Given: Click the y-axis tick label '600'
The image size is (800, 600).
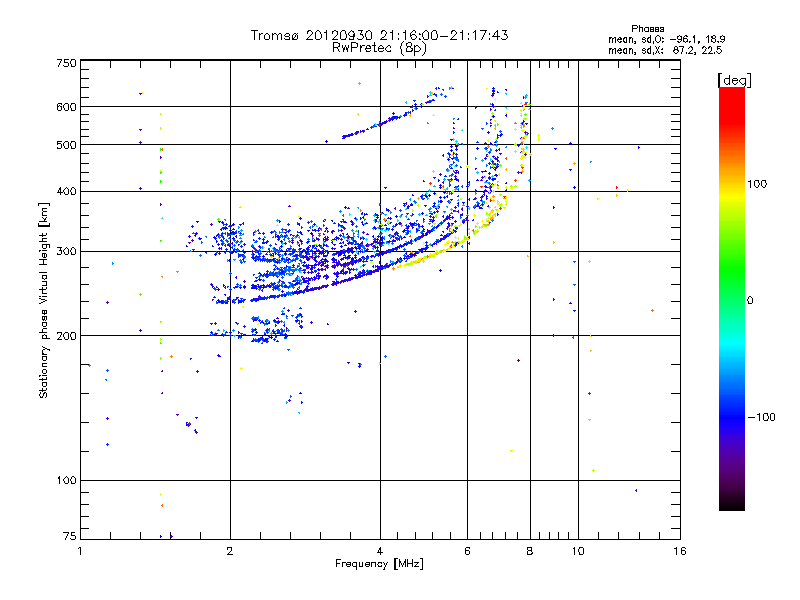Looking at the screenshot, I should pos(67,107).
